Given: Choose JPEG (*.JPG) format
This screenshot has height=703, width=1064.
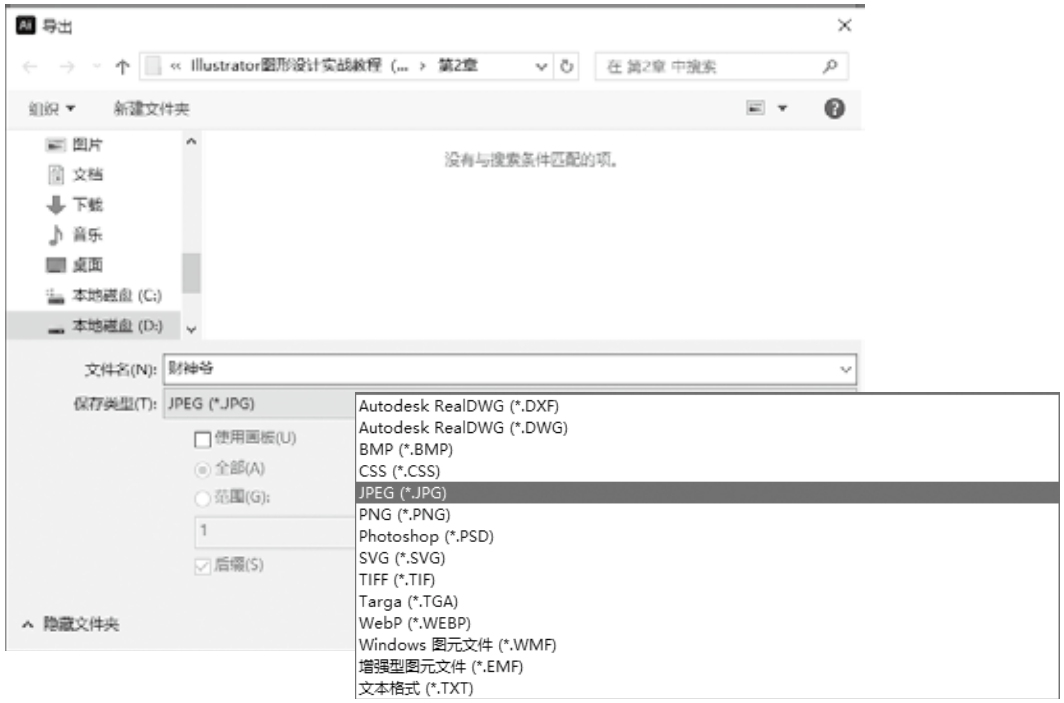Looking at the screenshot, I should (x=707, y=493).
